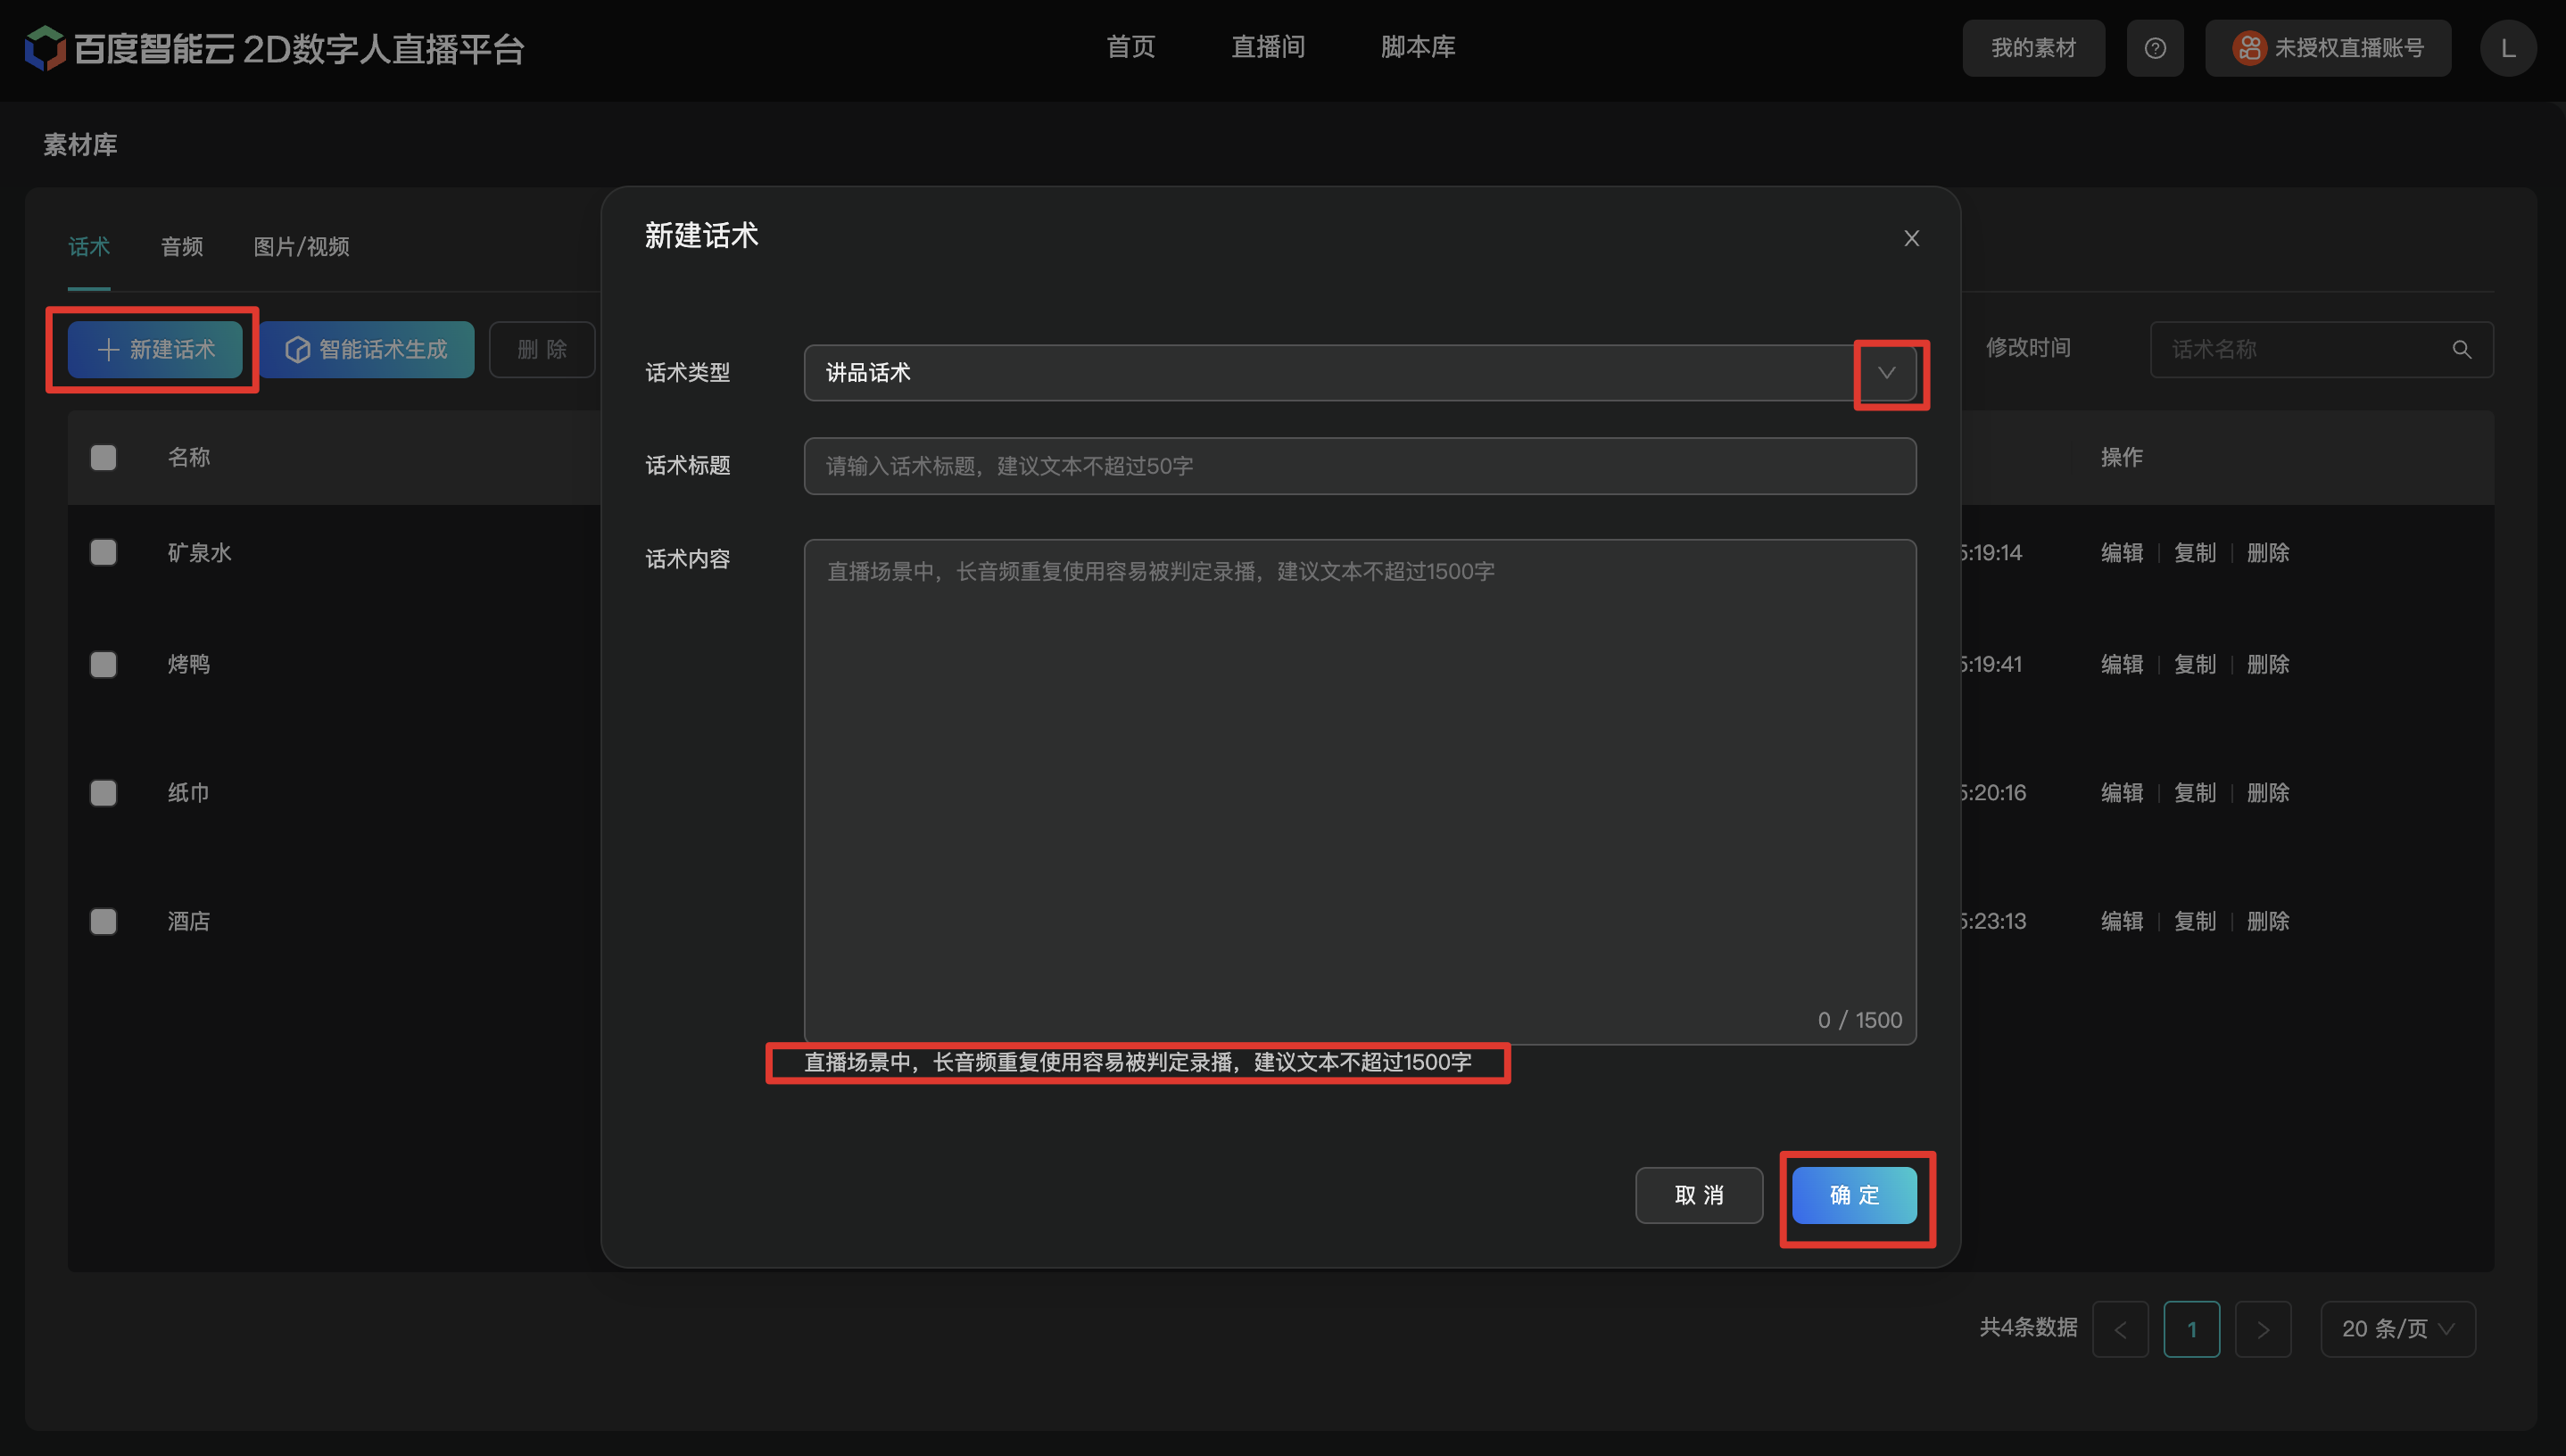The width and height of the screenshot is (2566, 1456).
Task: Click the 未授权直播账号 button
Action: point(2328,48)
